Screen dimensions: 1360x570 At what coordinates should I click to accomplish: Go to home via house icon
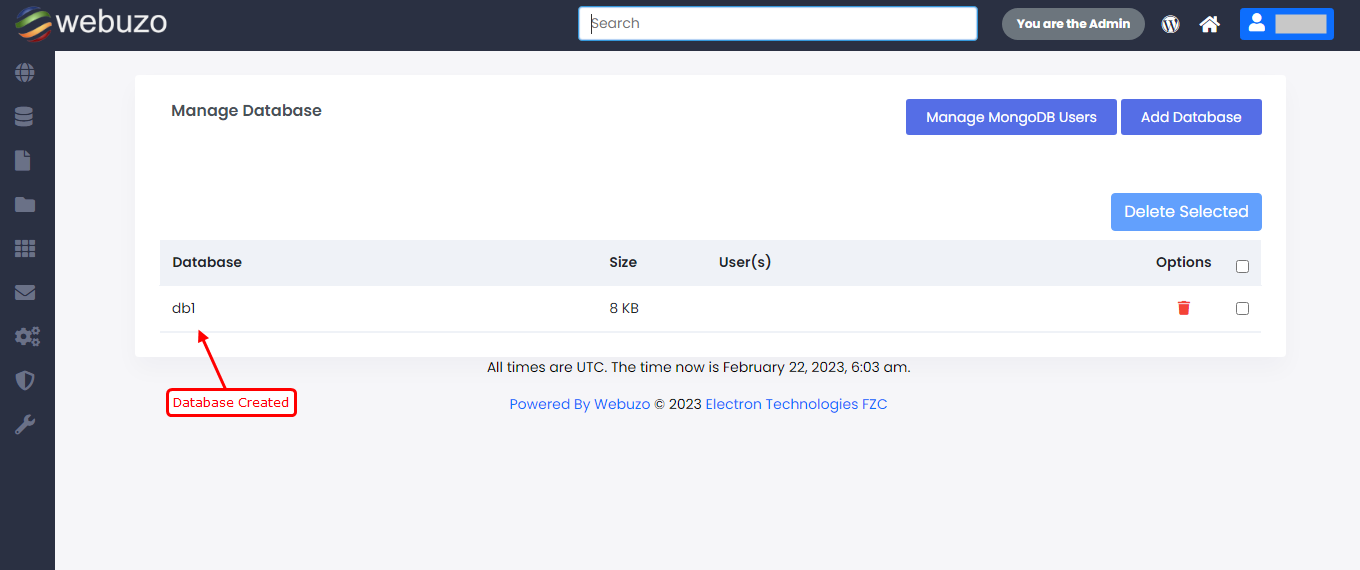point(1210,24)
